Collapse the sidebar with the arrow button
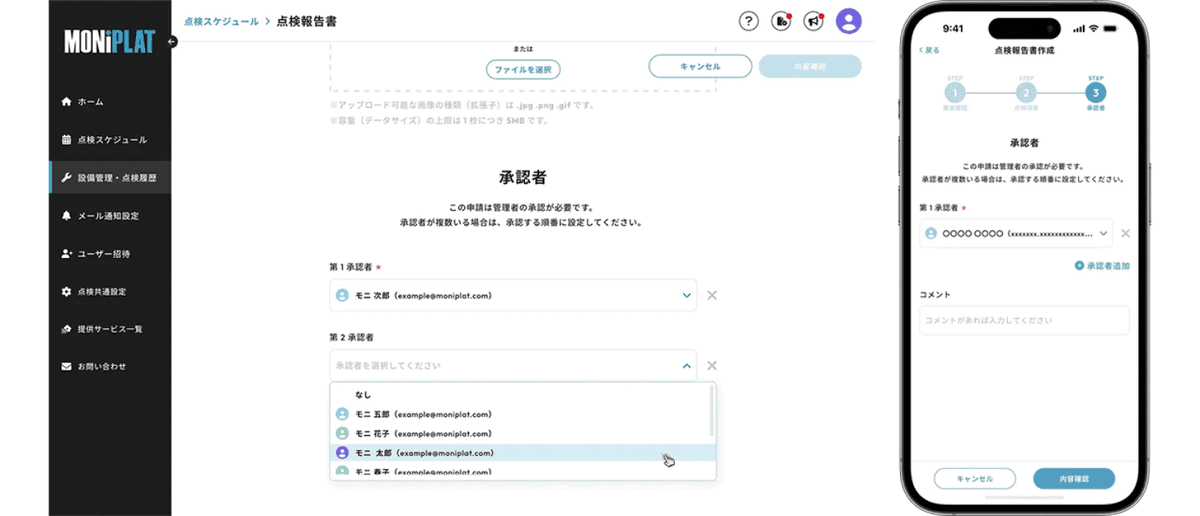 point(172,42)
